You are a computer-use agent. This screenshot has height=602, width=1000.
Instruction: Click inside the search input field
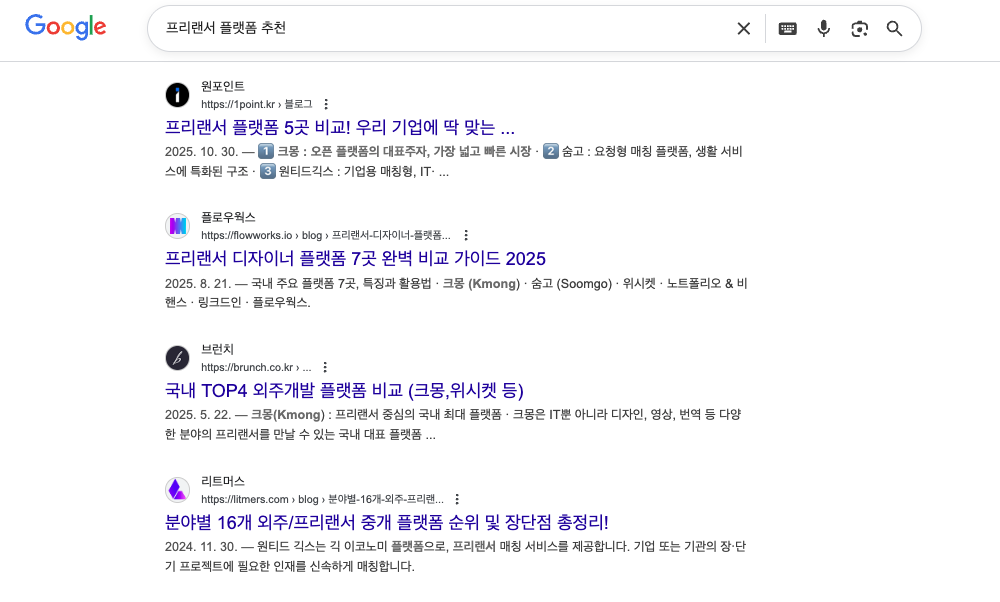400,28
